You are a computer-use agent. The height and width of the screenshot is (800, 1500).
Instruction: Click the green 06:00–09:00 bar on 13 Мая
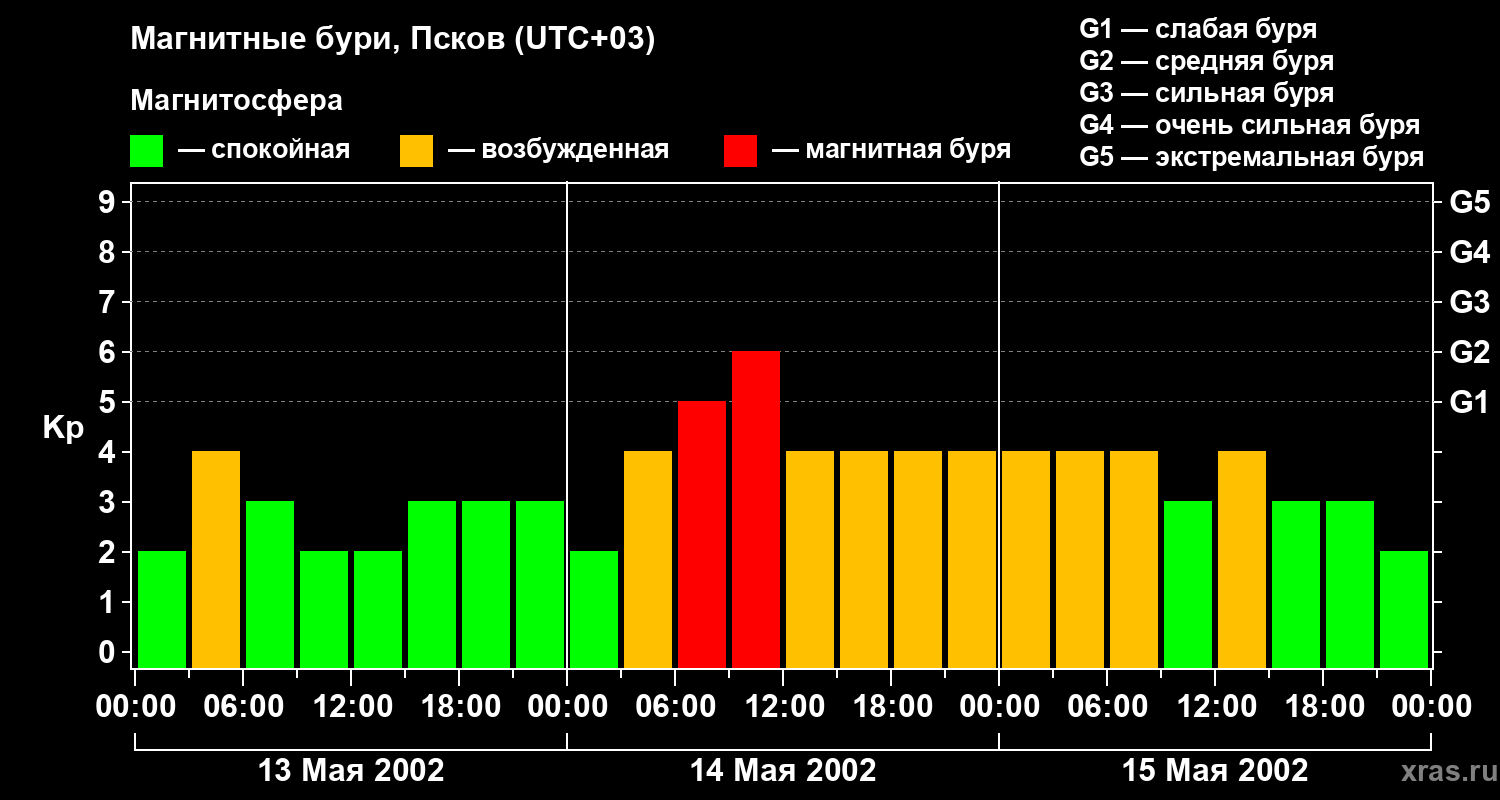tap(270, 584)
